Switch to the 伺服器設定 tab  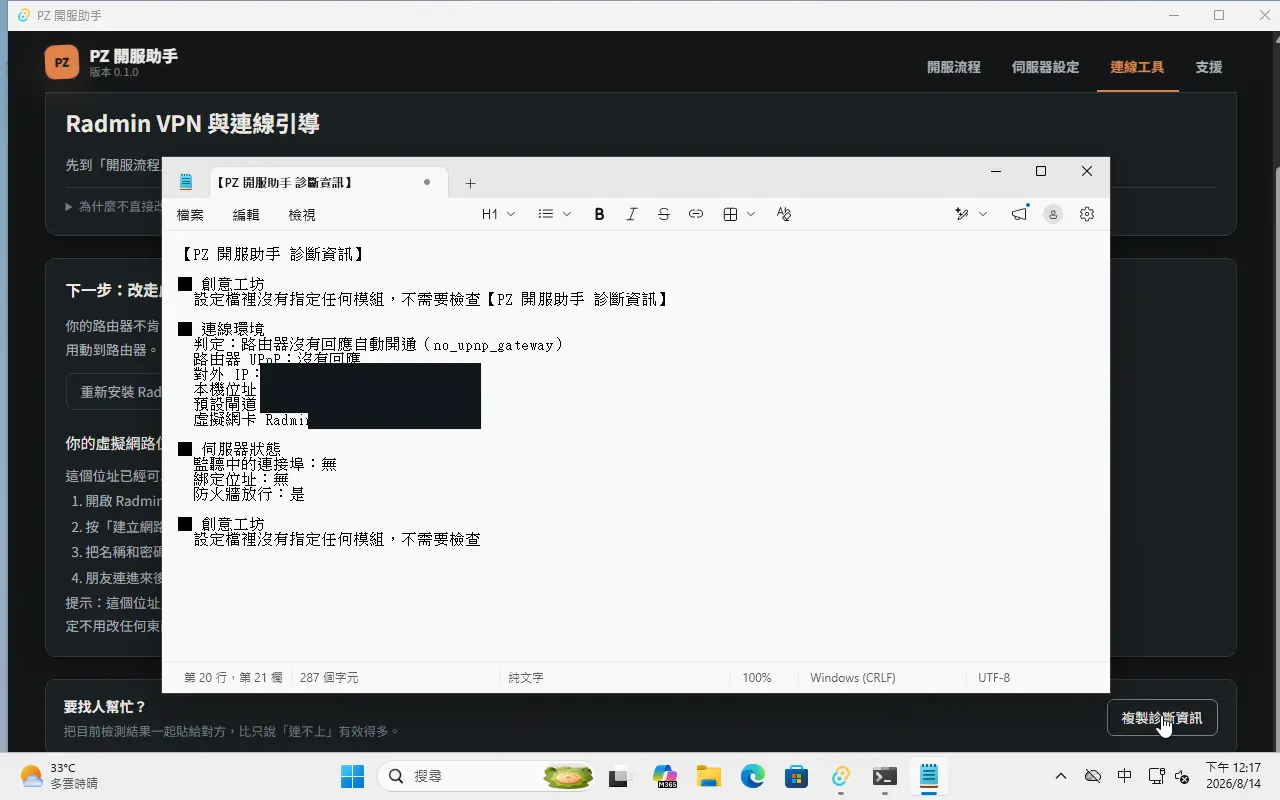(1046, 67)
